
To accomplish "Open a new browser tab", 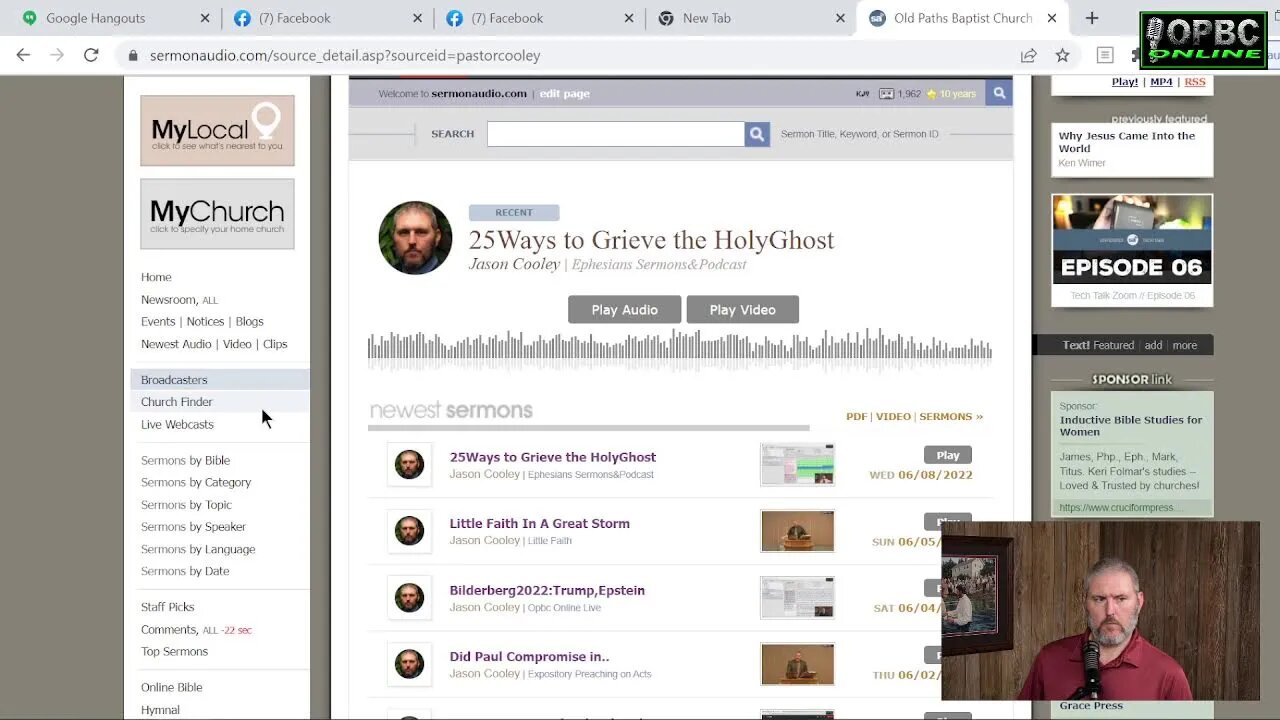I will click(x=1092, y=18).
